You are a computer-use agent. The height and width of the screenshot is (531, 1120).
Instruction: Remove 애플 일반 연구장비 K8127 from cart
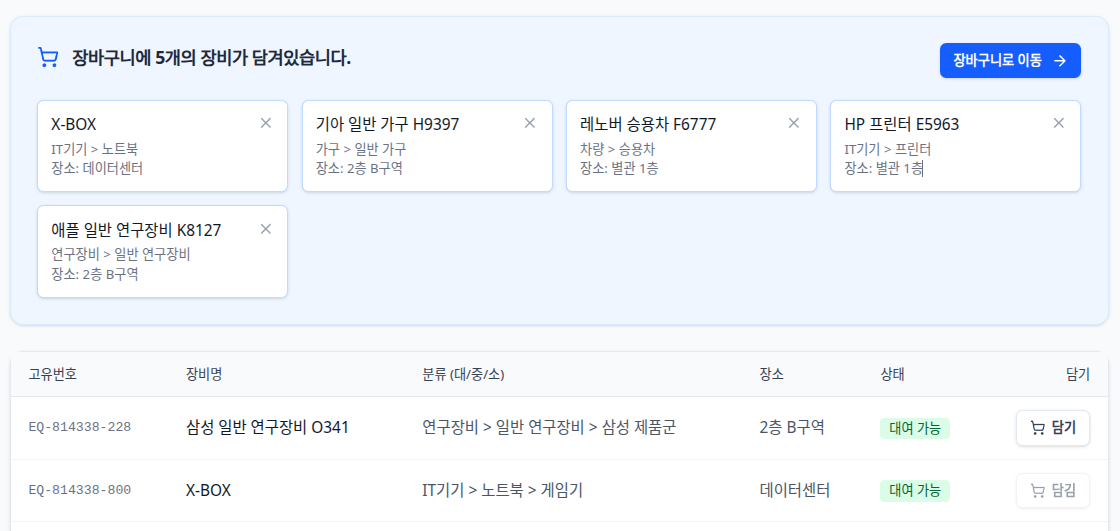pyautogui.click(x=266, y=229)
